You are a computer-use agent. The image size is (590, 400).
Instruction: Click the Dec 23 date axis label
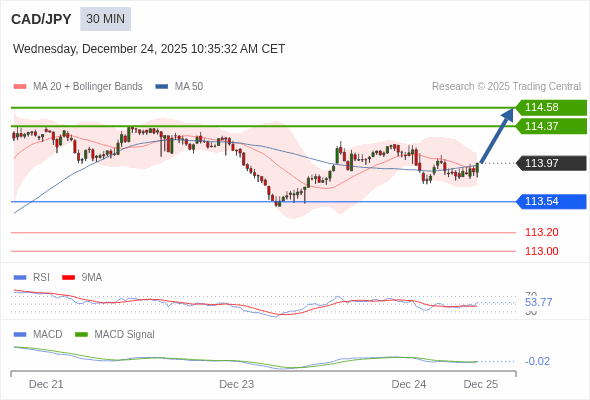[x=237, y=384]
